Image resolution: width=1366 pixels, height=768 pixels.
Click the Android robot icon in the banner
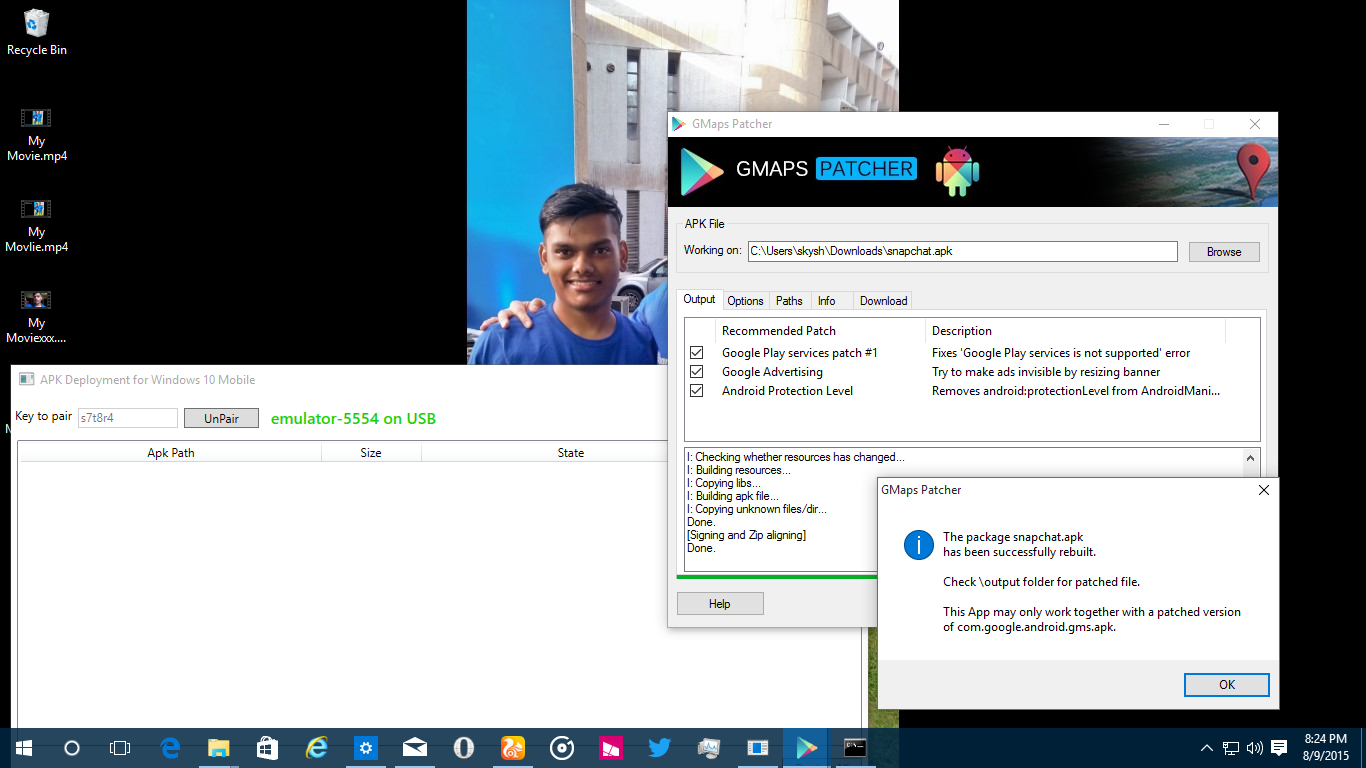(x=957, y=172)
